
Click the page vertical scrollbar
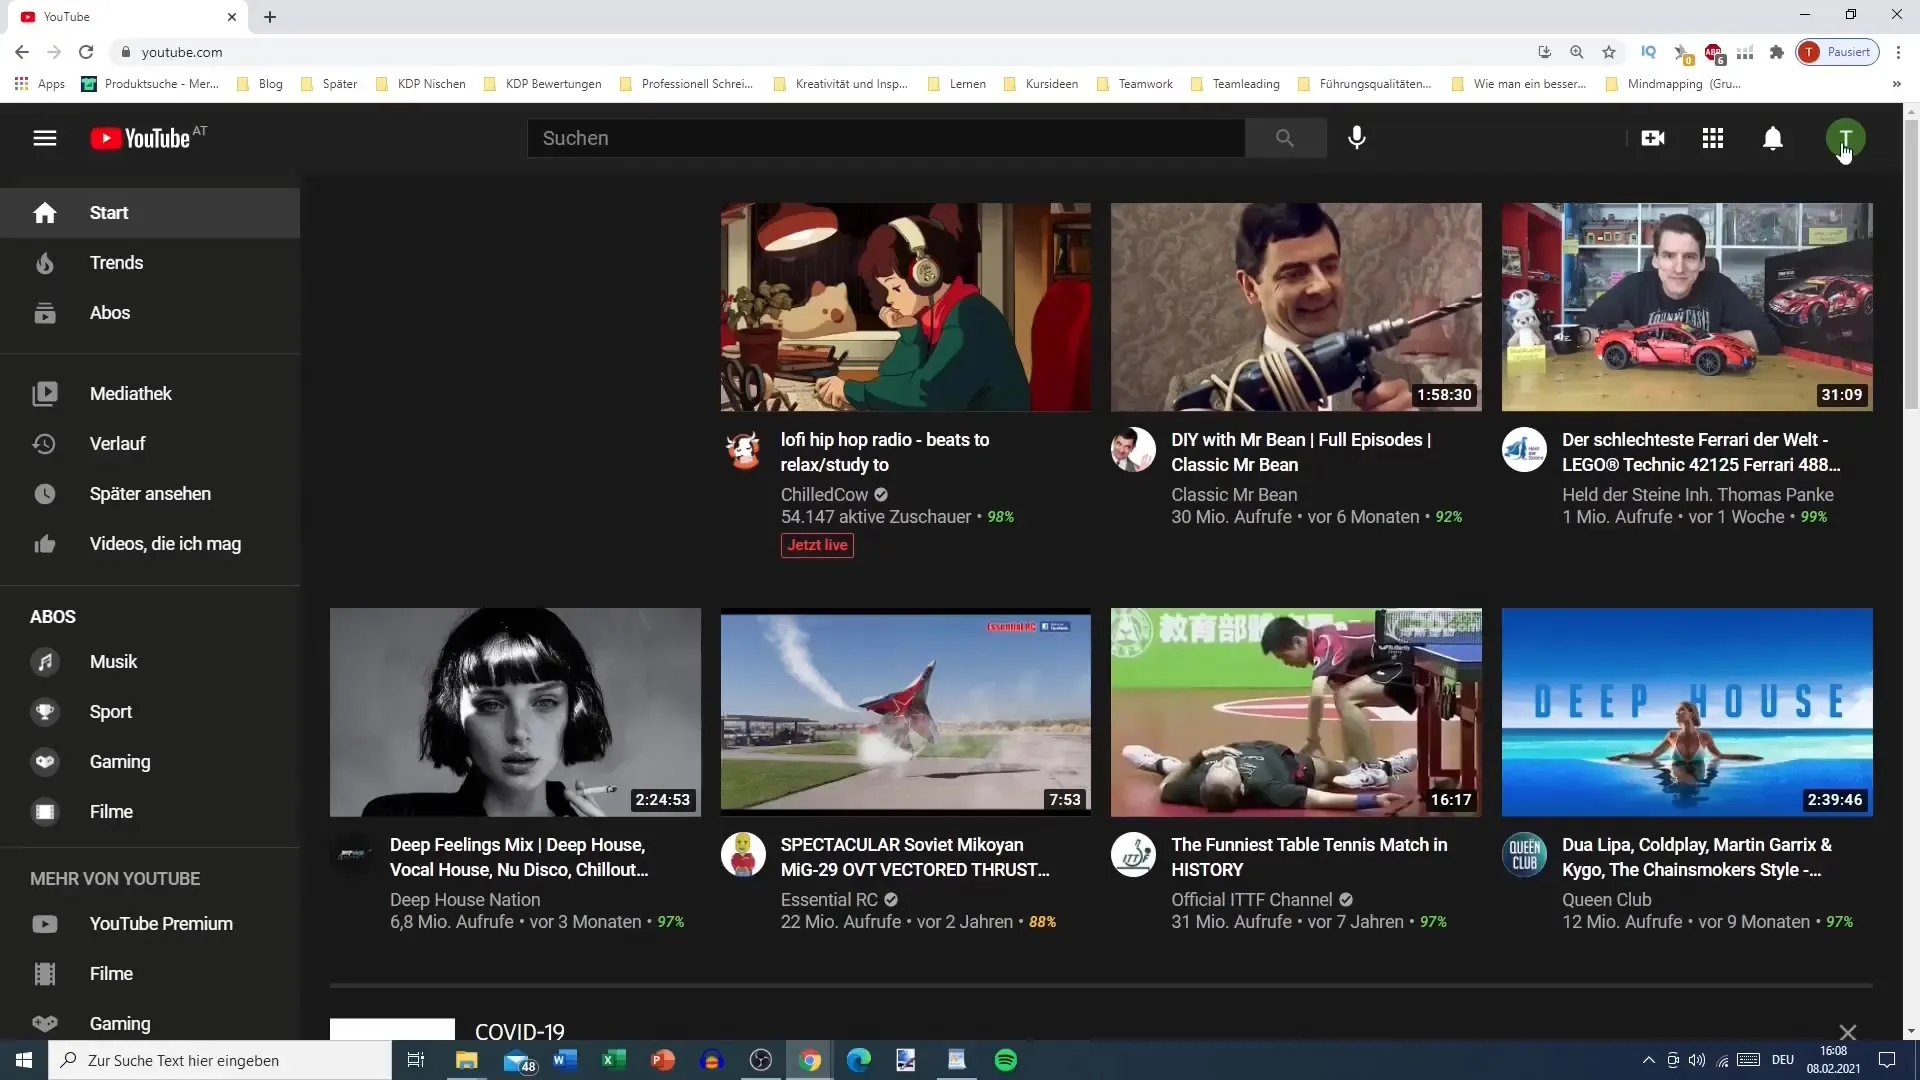tap(1911, 265)
